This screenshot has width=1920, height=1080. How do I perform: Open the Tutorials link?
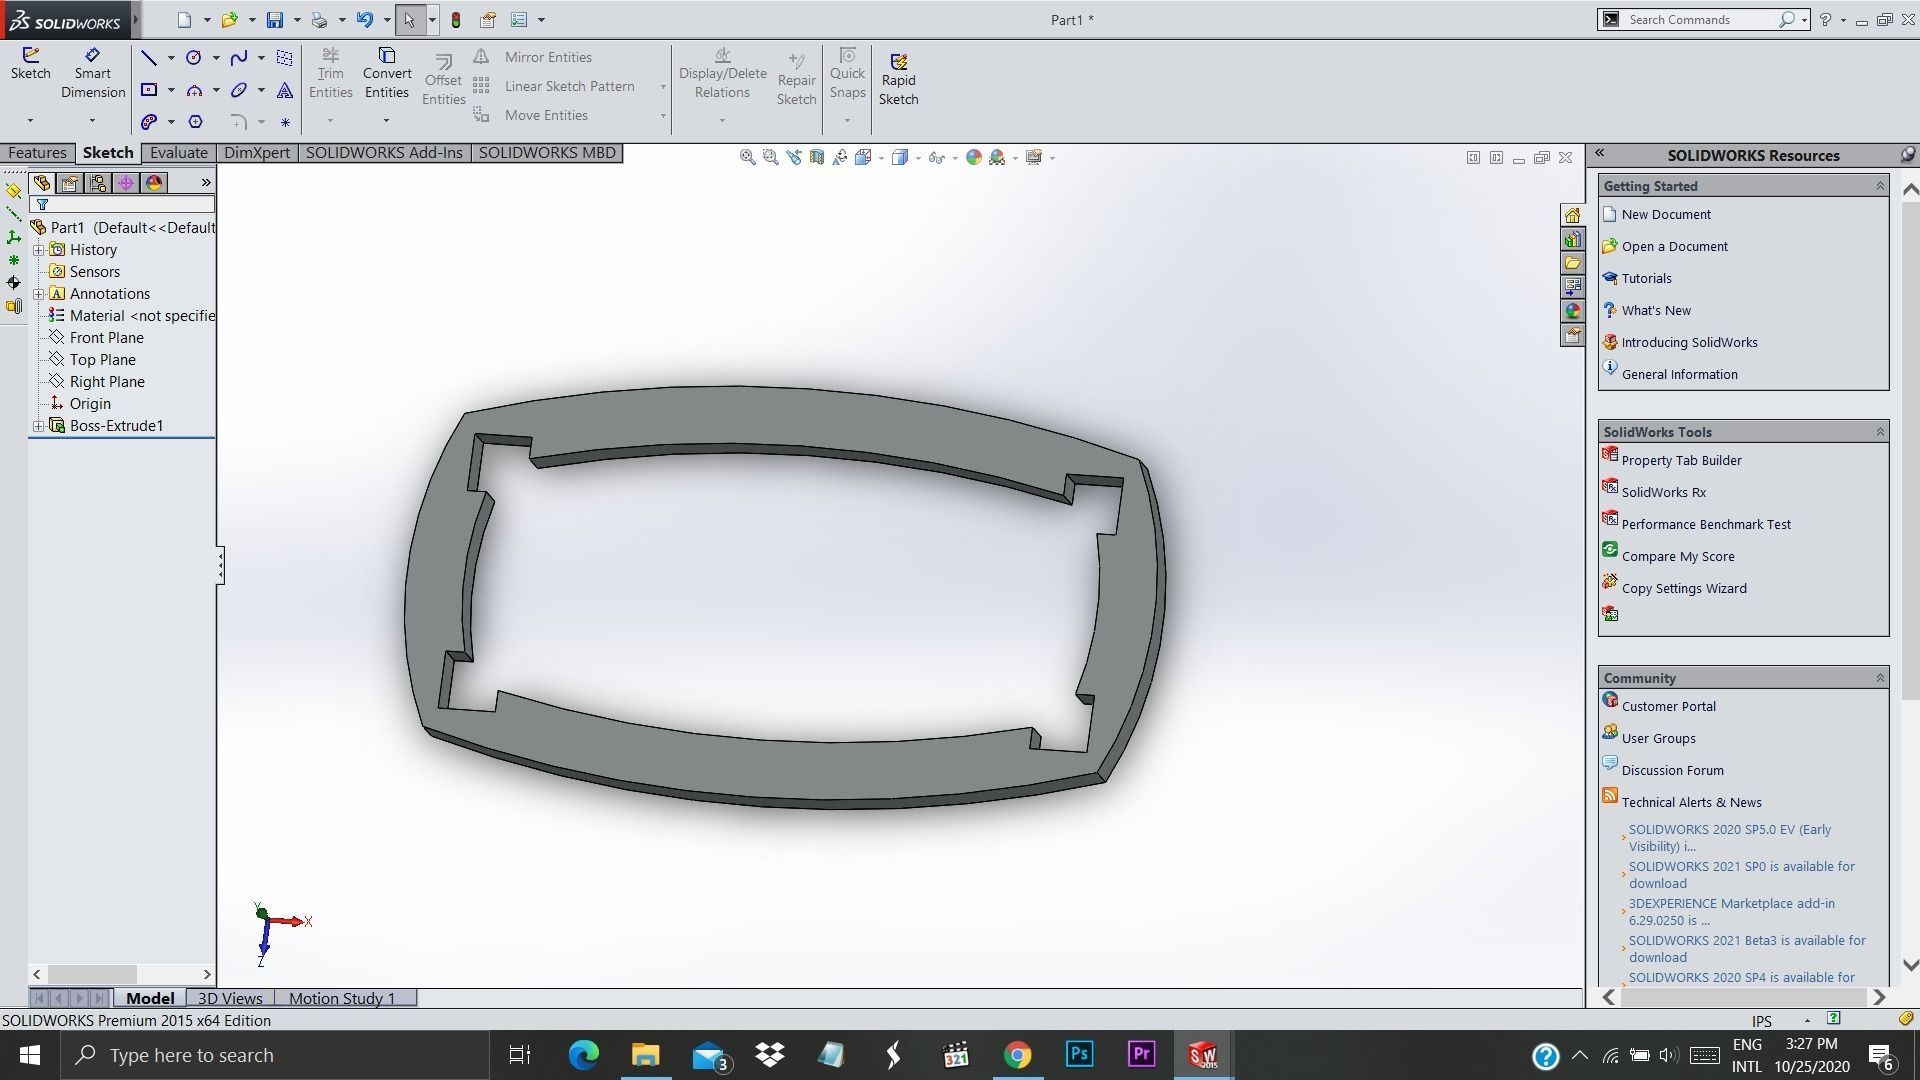1646,278
